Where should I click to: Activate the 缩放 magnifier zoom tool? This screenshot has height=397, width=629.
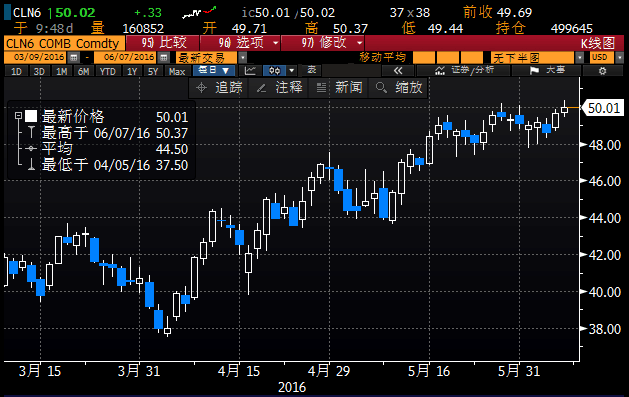click(399, 87)
